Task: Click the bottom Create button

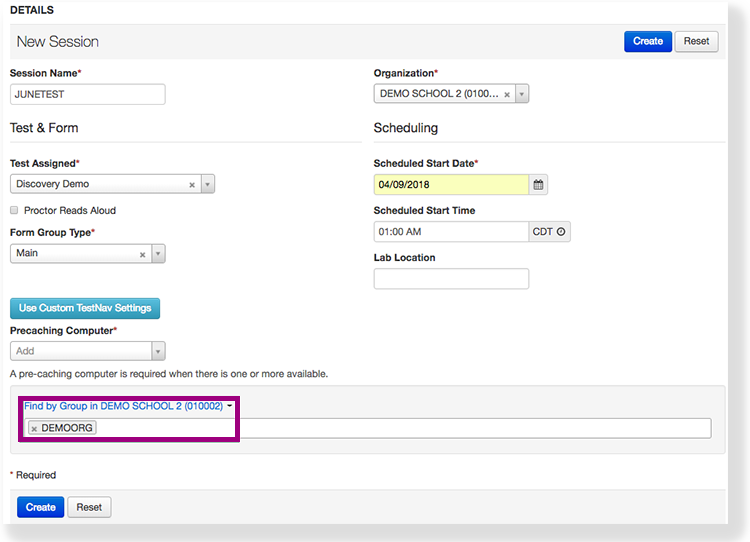Action: (40, 507)
